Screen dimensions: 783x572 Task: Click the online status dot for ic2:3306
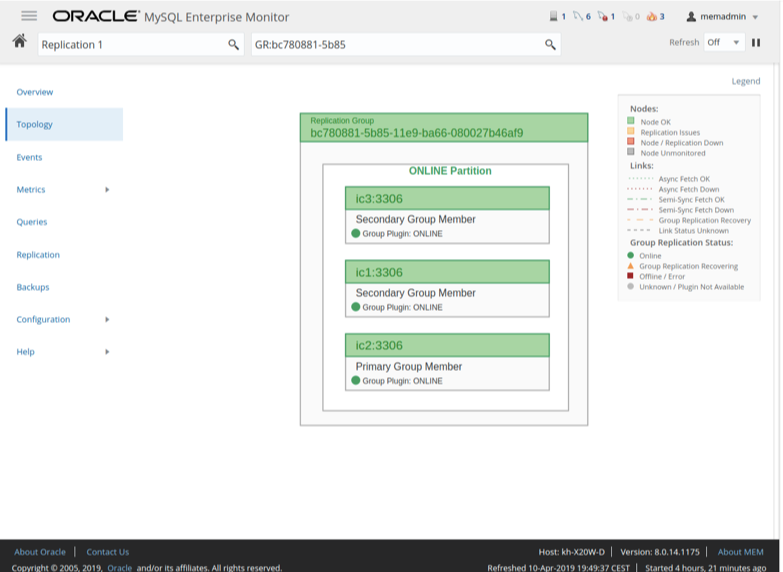tap(356, 380)
